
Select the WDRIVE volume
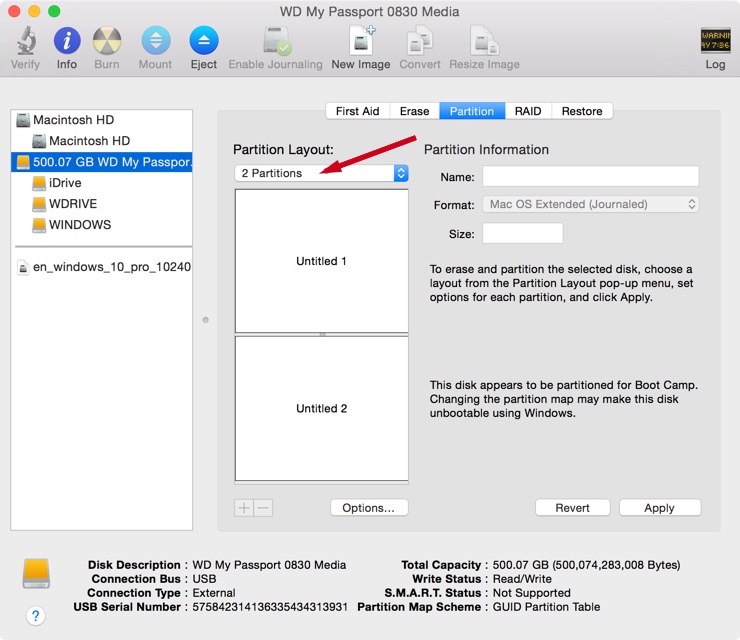(x=101, y=203)
